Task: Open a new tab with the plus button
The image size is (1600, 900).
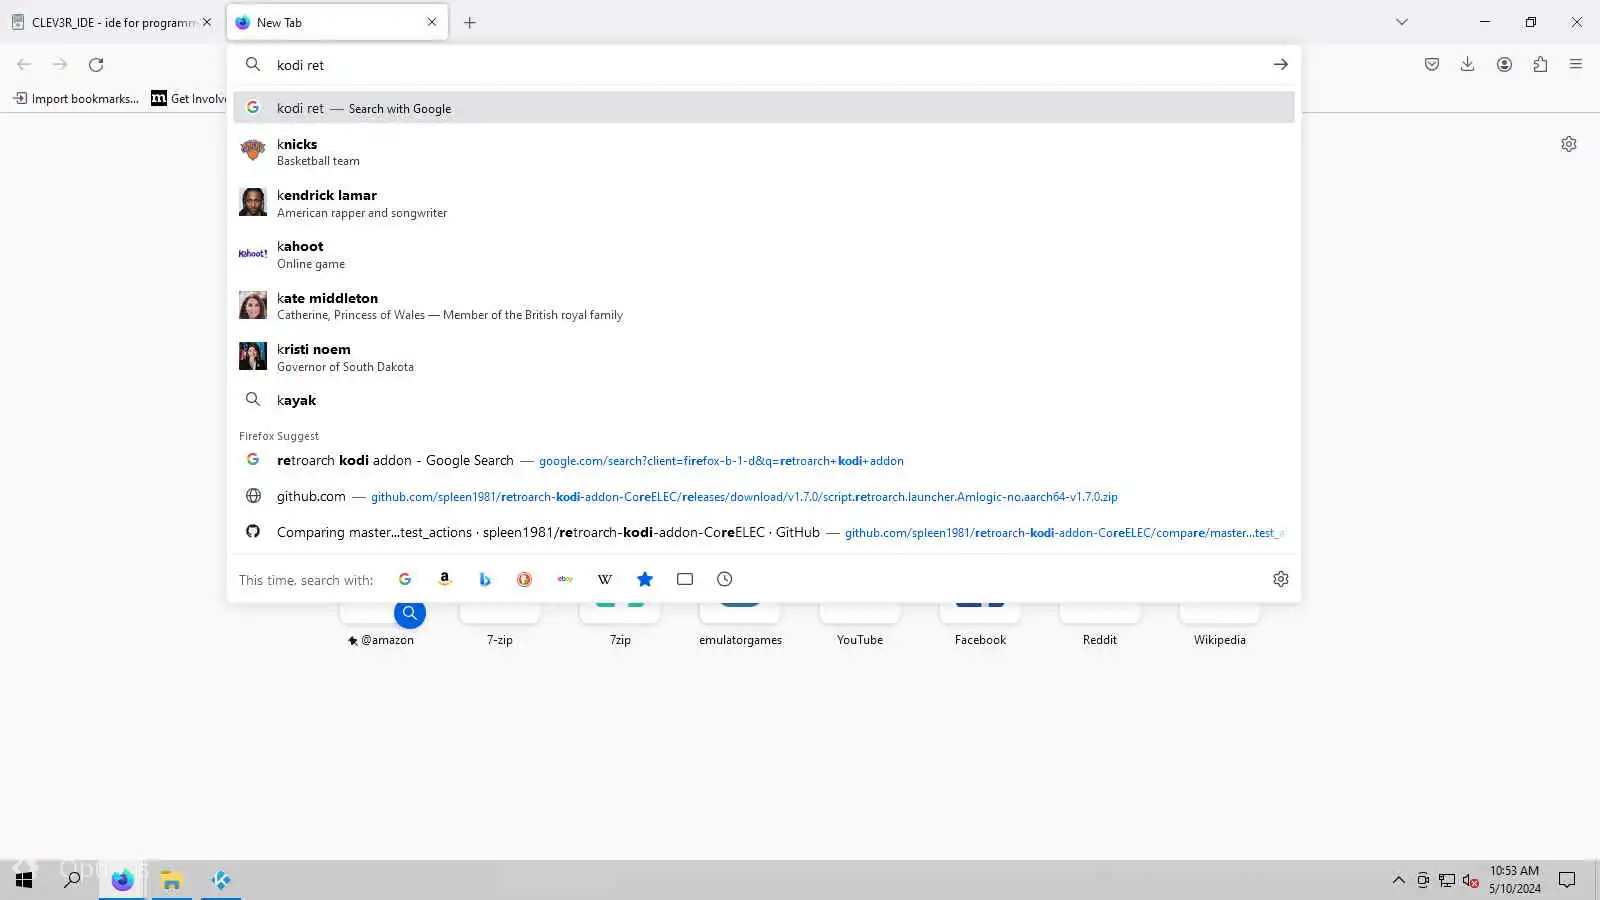Action: click(x=470, y=22)
